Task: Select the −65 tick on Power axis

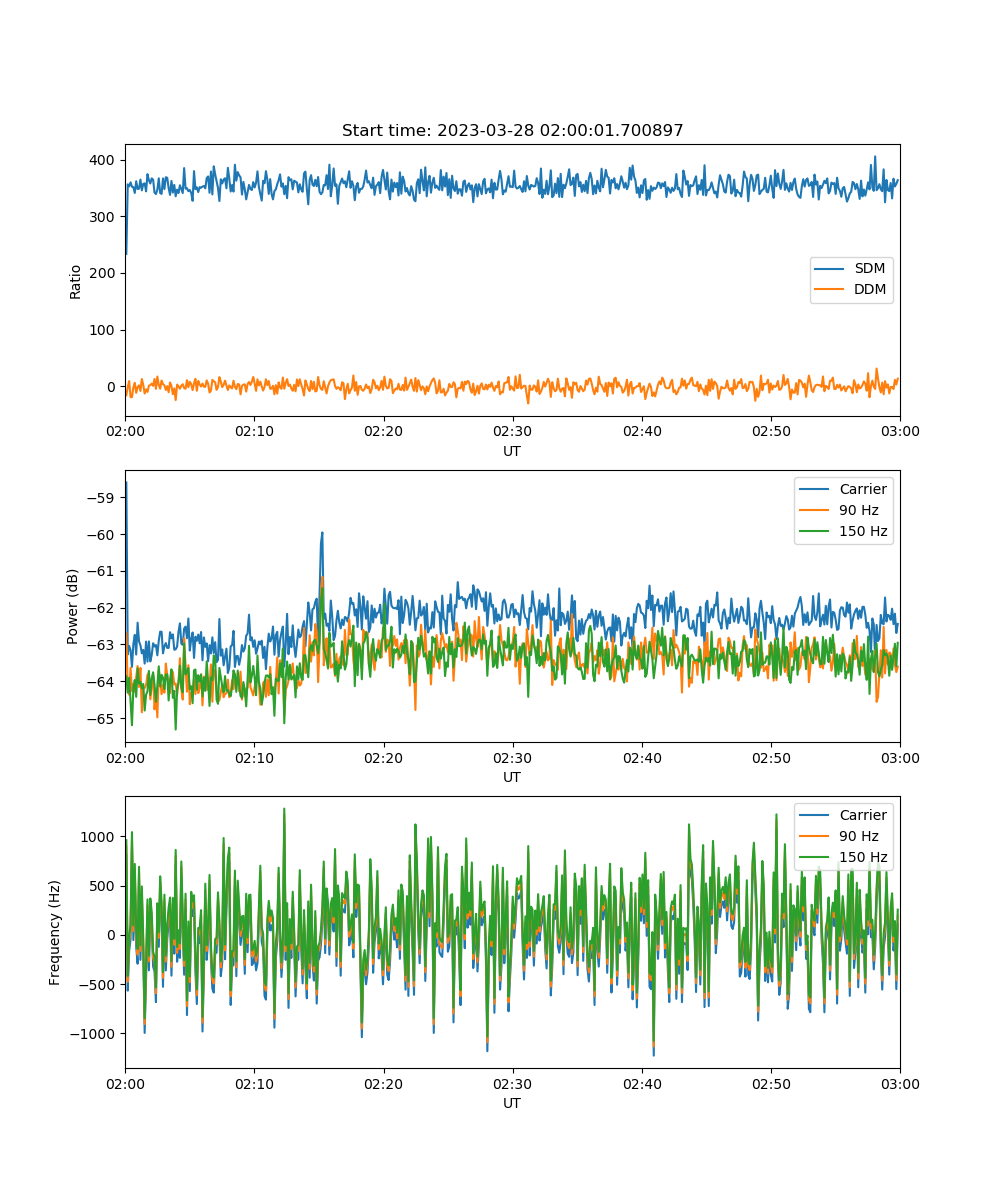Action: 103,718
